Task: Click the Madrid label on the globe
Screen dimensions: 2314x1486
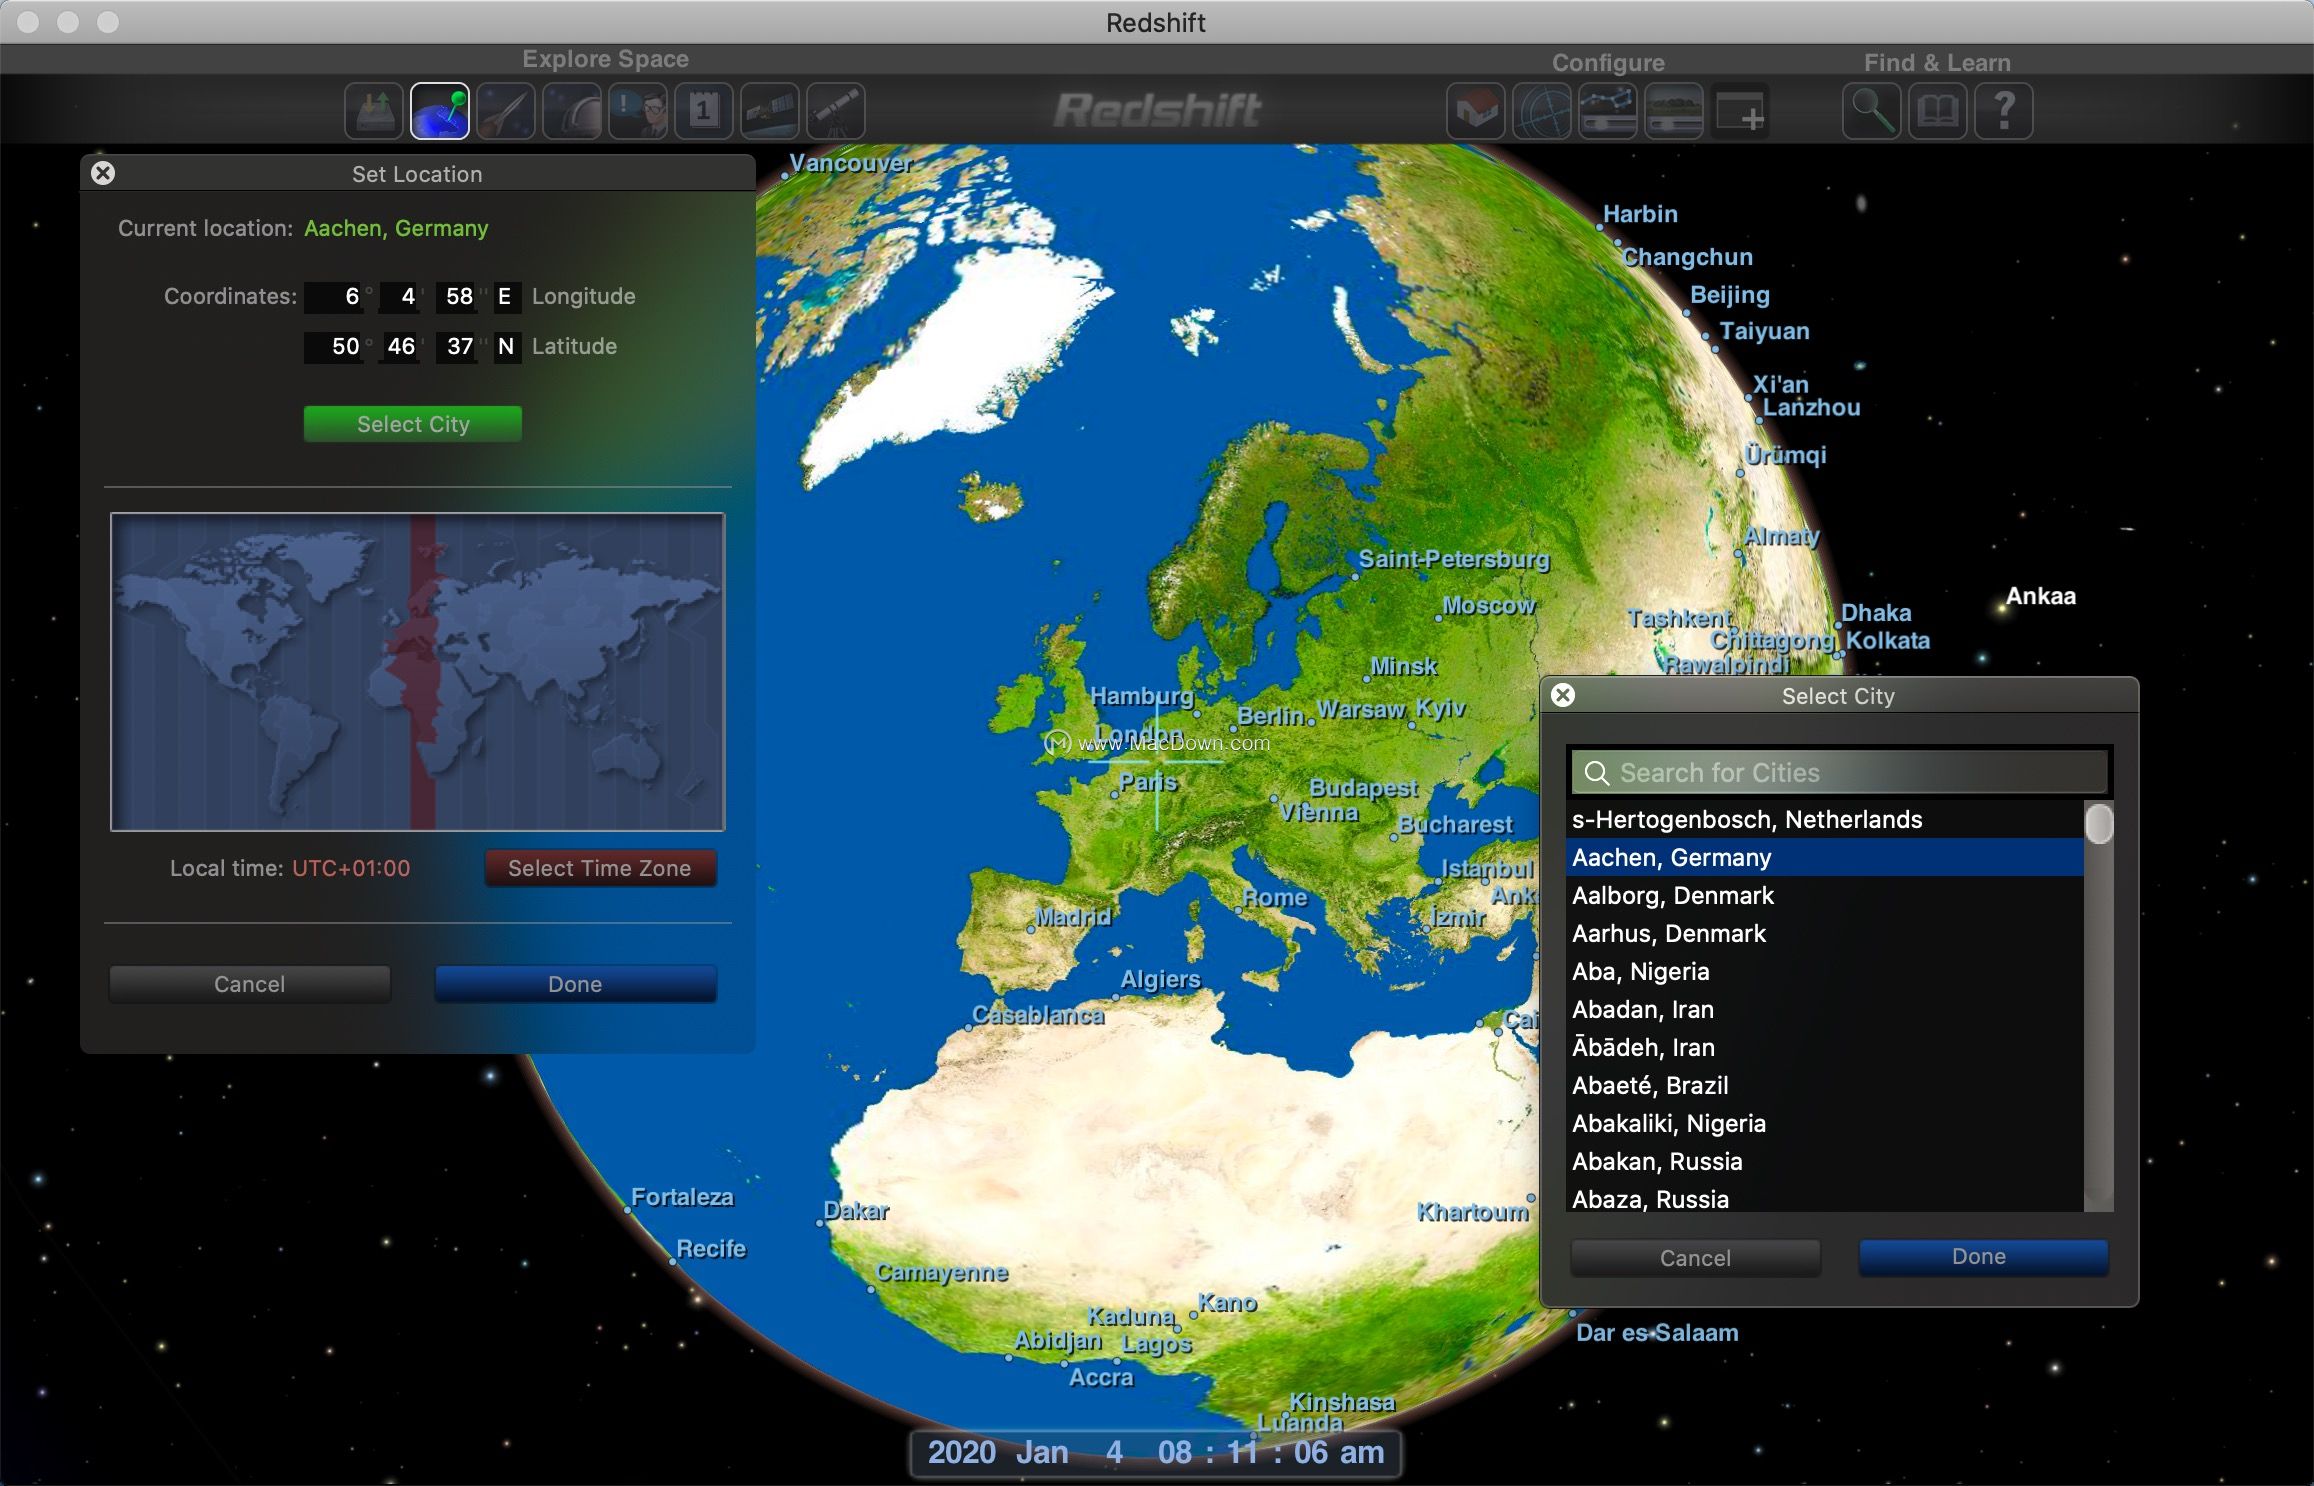Action: point(1073,916)
